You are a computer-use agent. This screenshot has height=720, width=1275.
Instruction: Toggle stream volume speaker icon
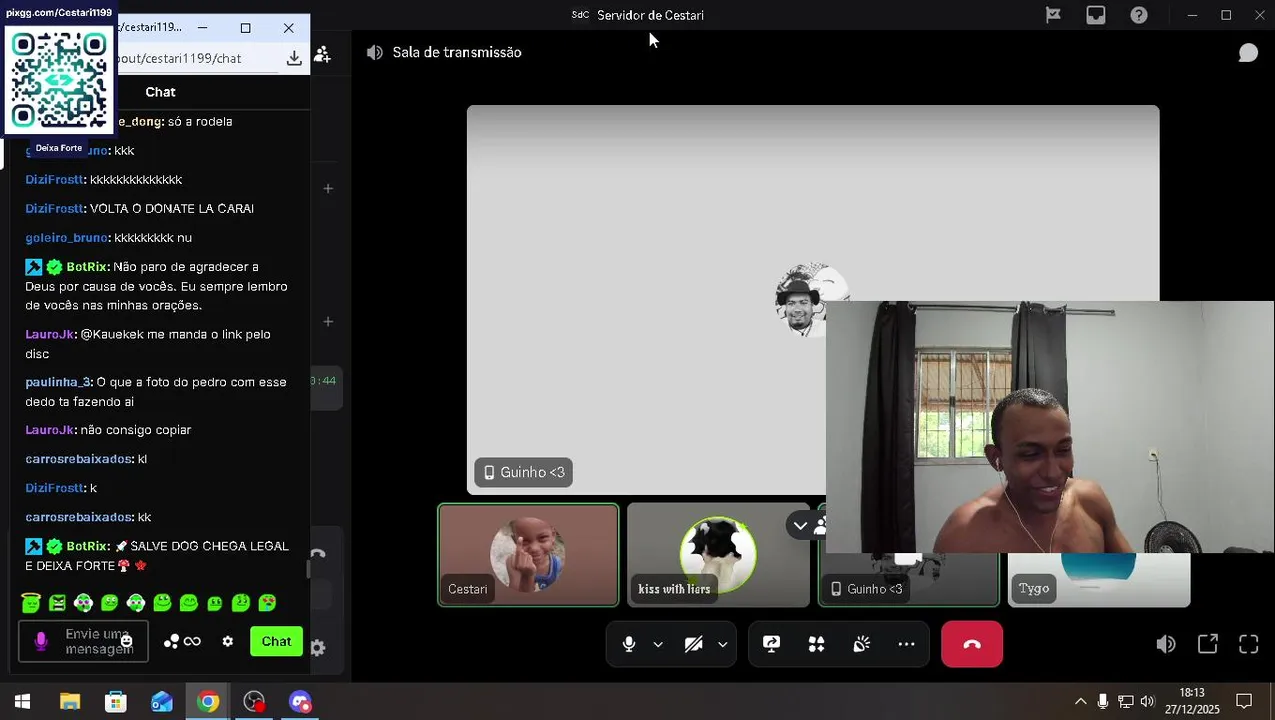(x=1165, y=645)
